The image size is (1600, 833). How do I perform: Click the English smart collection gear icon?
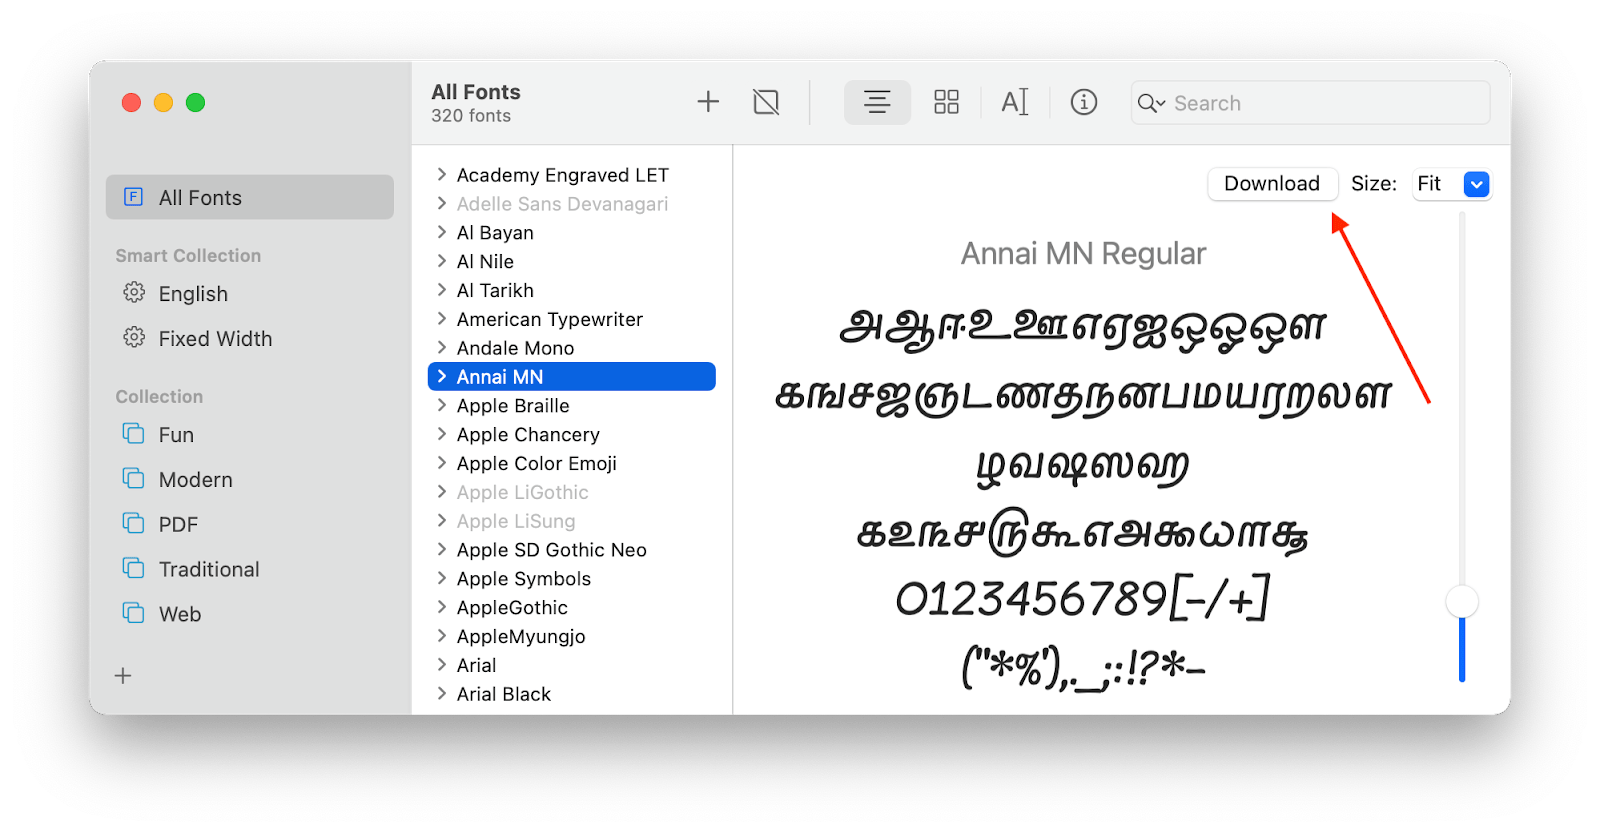(x=134, y=292)
